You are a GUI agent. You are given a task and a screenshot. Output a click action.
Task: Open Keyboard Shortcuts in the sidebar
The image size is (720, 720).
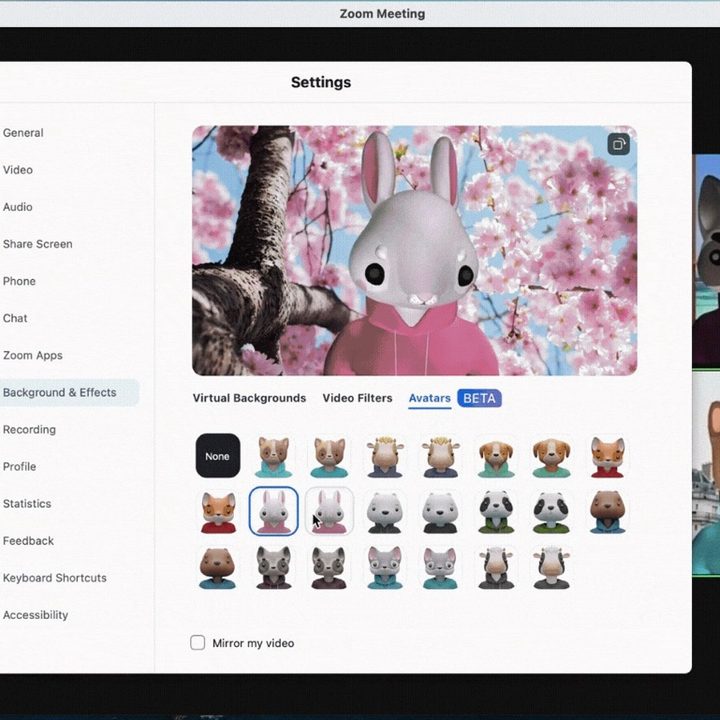[55, 578]
